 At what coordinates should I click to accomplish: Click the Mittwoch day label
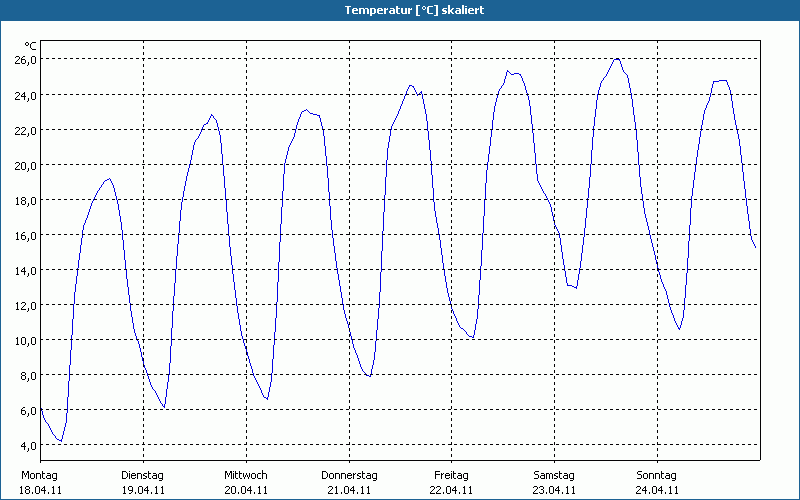246,476
